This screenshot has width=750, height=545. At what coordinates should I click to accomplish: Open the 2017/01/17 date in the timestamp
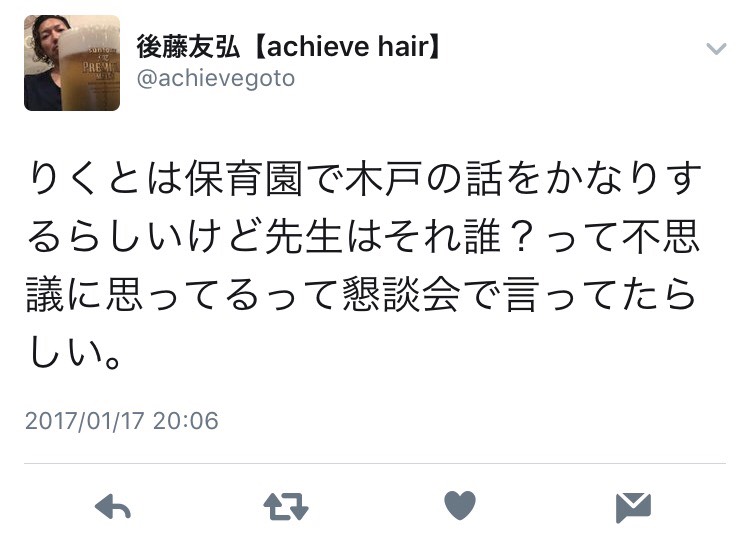tap(85, 421)
